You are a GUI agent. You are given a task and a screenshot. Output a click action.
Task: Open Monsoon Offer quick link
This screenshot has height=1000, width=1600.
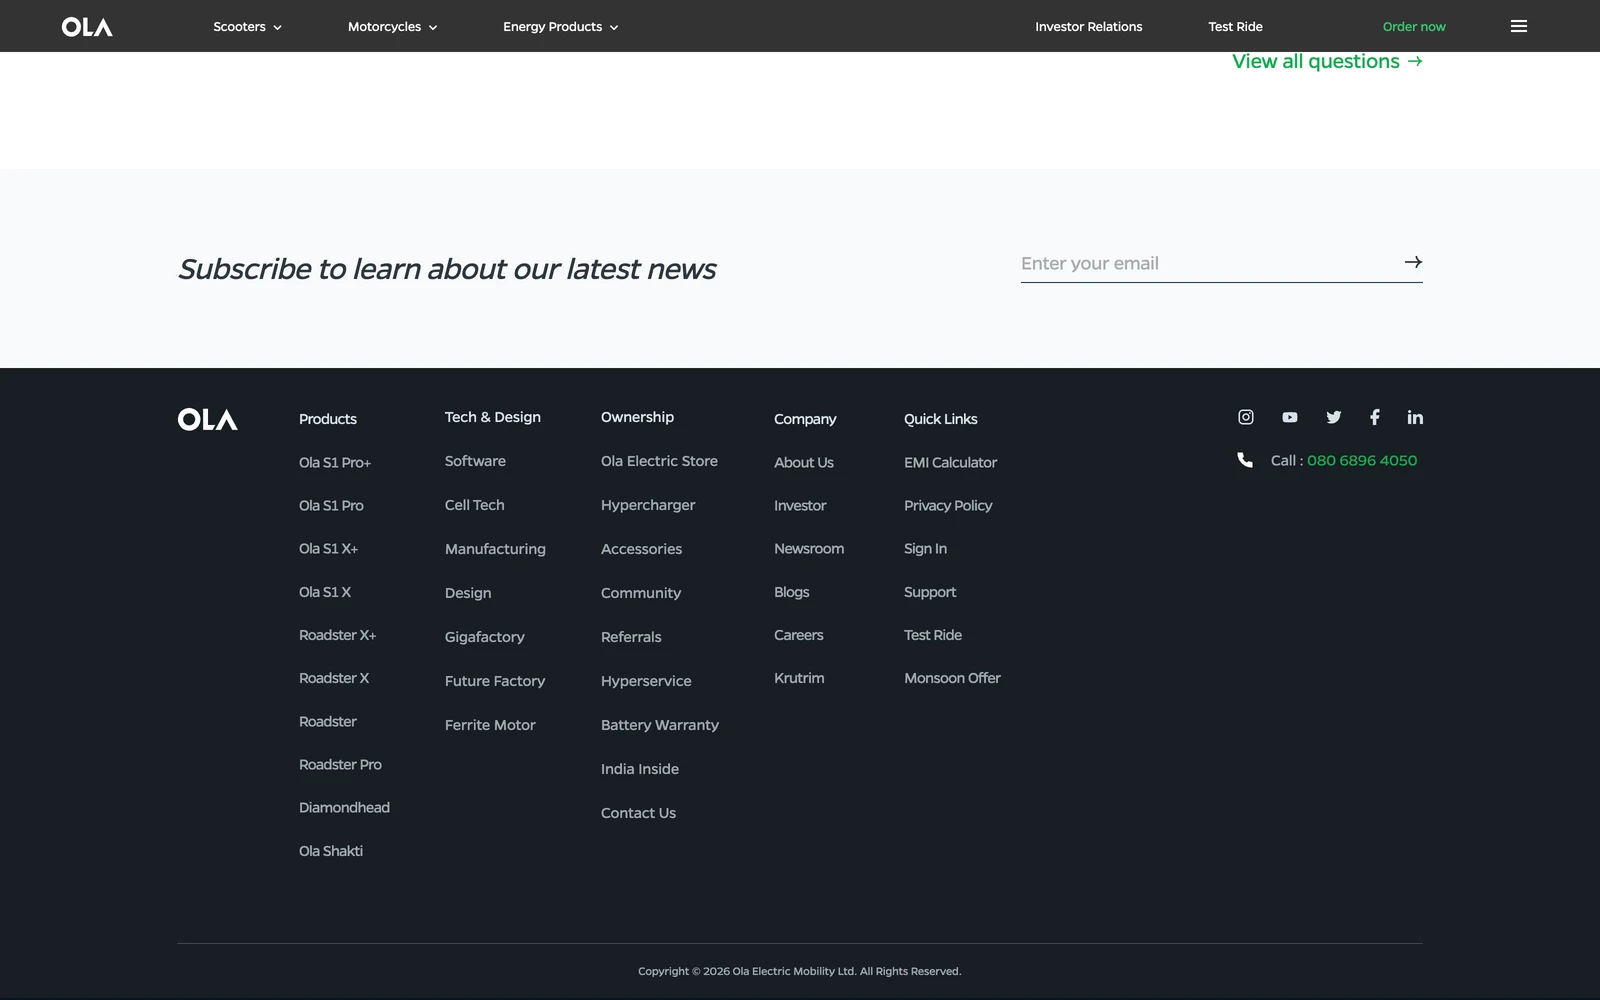[952, 678]
